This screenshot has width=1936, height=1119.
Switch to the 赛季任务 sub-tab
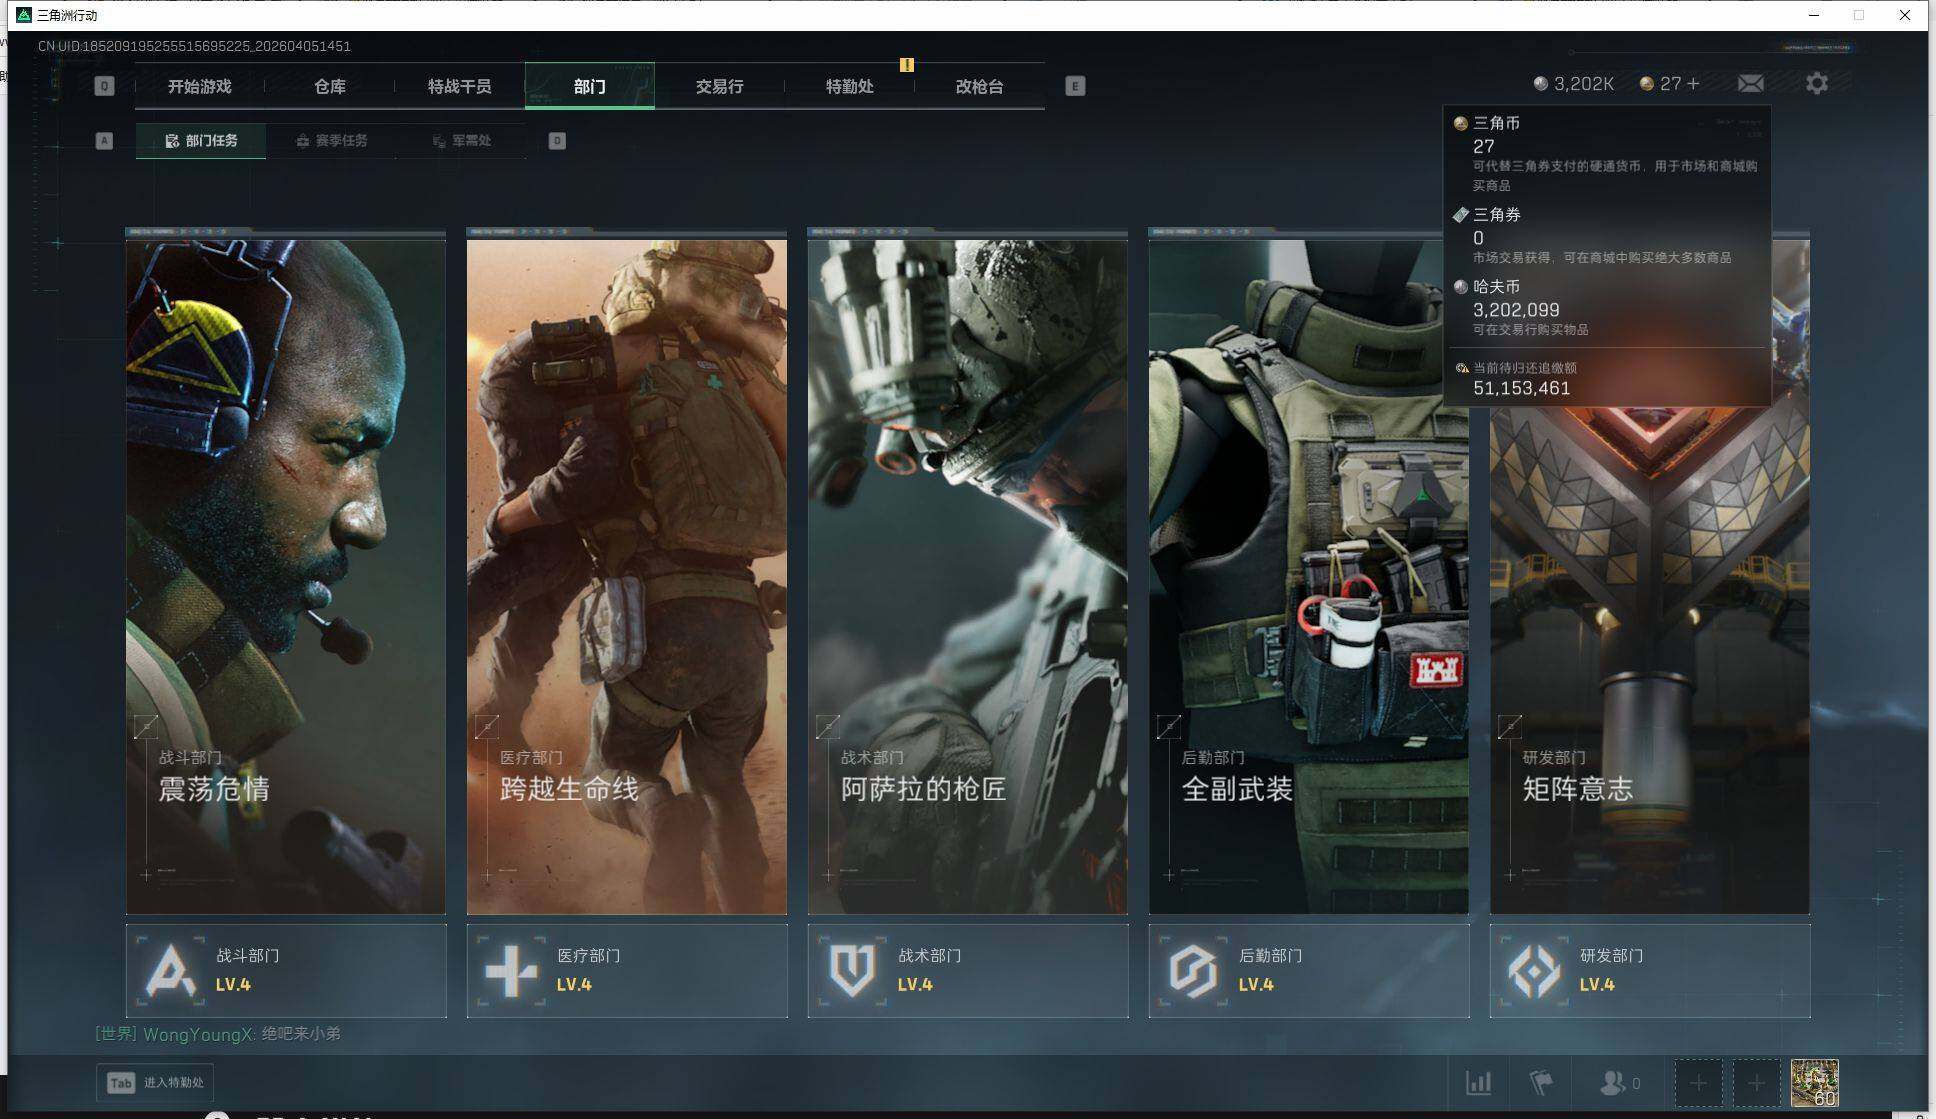(x=332, y=141)
